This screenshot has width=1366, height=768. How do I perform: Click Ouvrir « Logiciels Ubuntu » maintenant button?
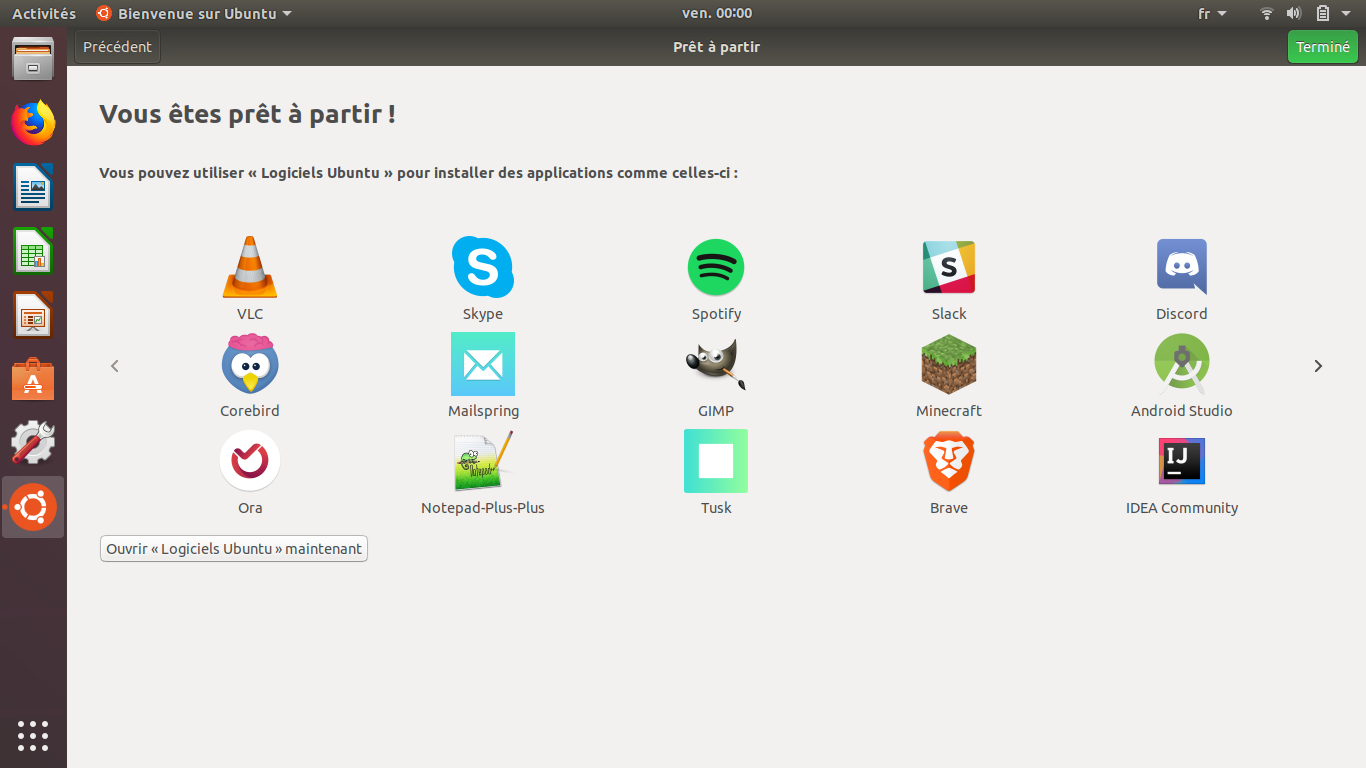point(234,549)
